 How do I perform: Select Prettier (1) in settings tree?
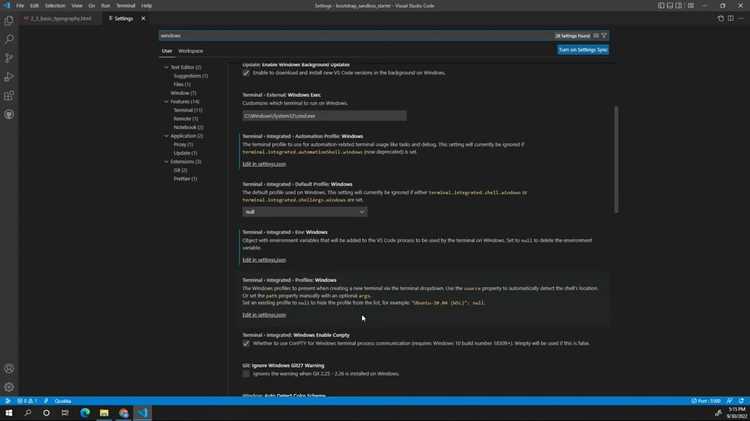coord(185,179)
